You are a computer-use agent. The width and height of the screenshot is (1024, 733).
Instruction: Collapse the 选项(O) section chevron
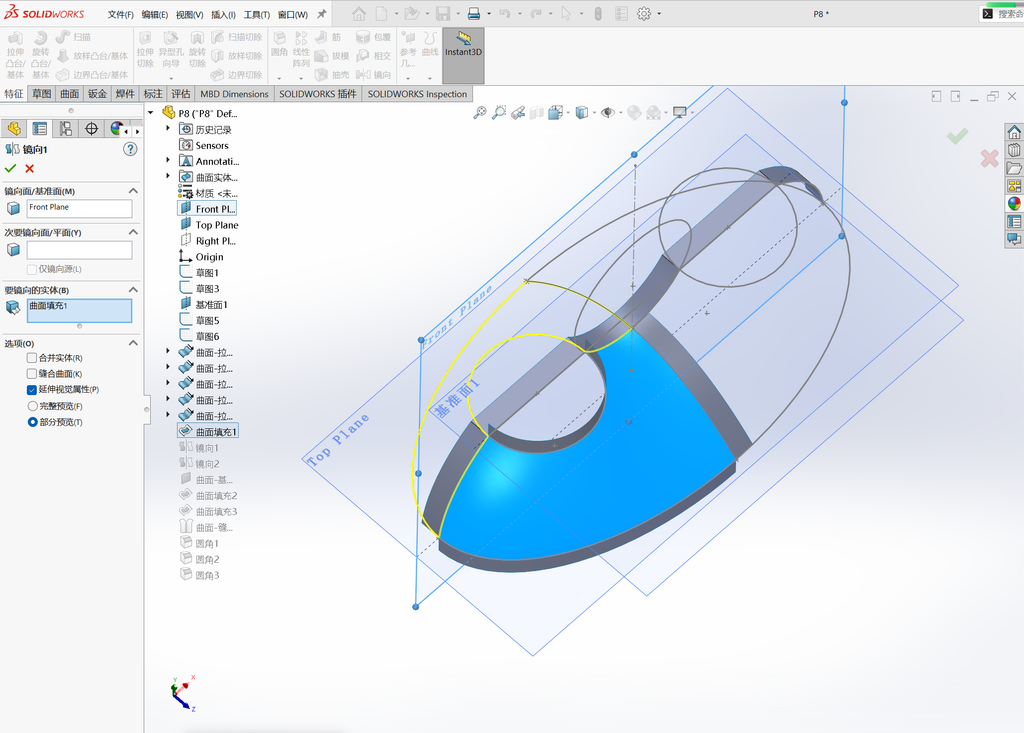click(133, 343)
